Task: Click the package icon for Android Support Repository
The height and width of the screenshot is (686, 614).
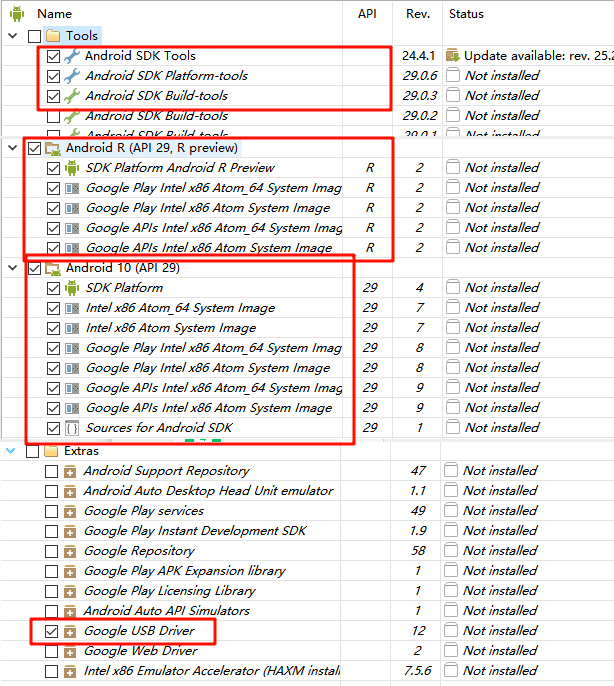Action: click(x=70, y=471)
